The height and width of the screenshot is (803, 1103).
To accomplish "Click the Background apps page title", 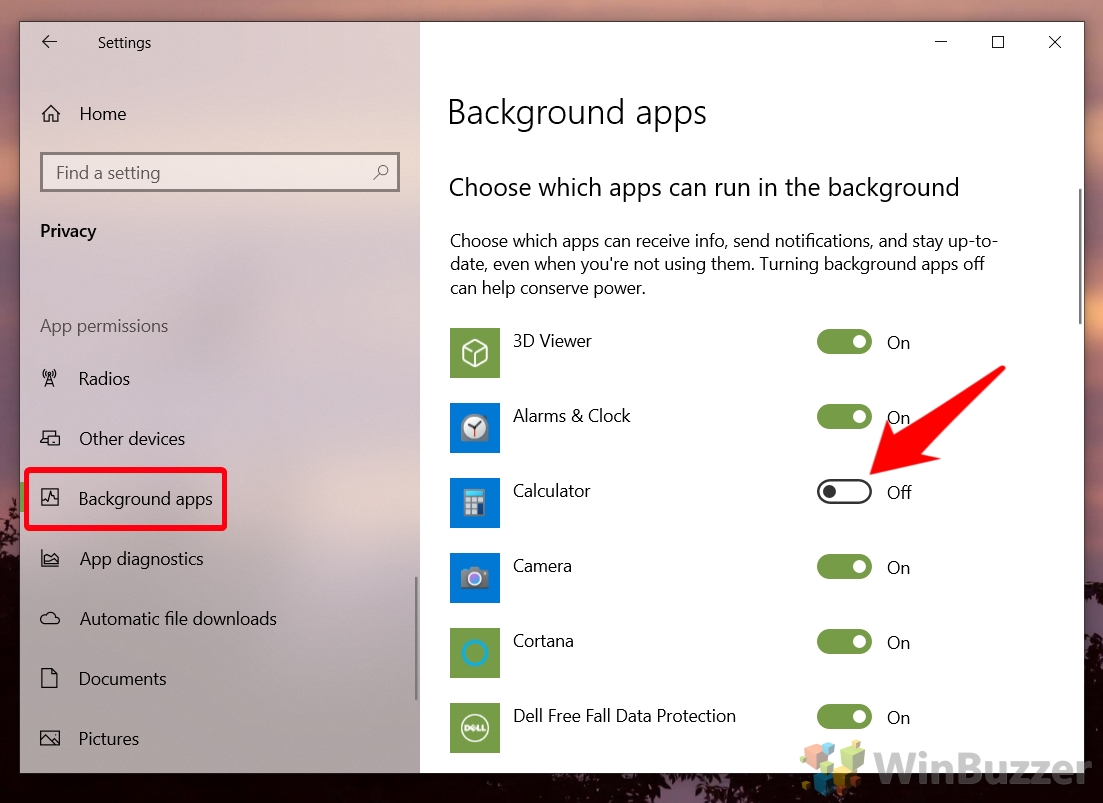I will click(x=577, y=113).
